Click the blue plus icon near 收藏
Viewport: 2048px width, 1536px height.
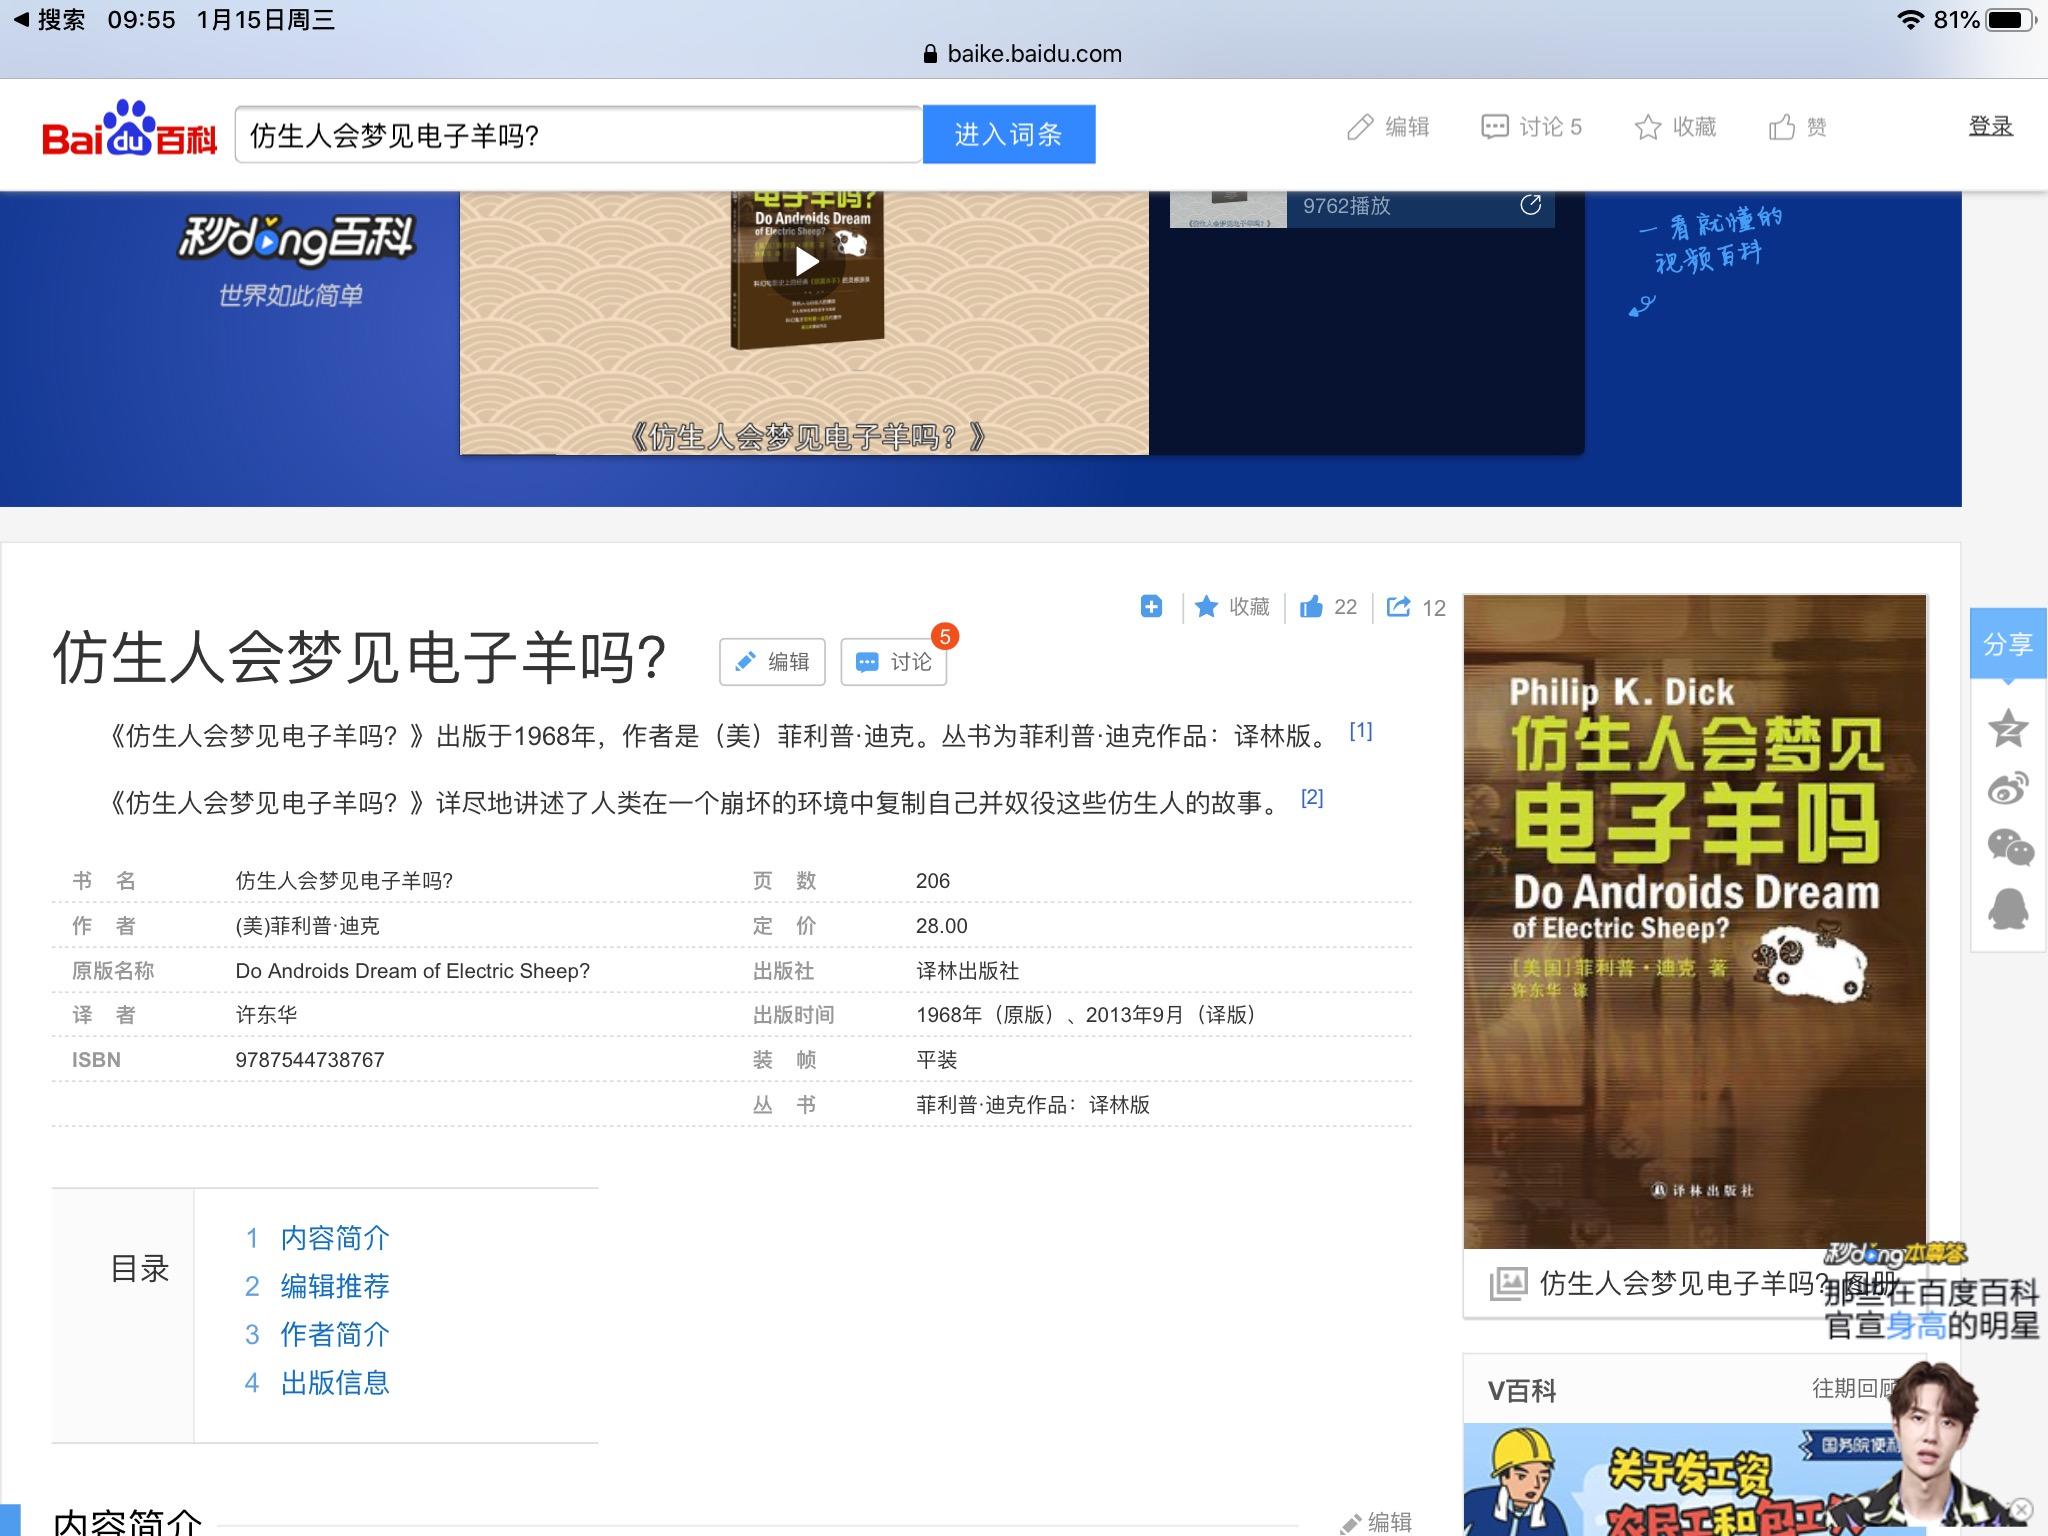pyautogui.click(x=1151, y=606)
